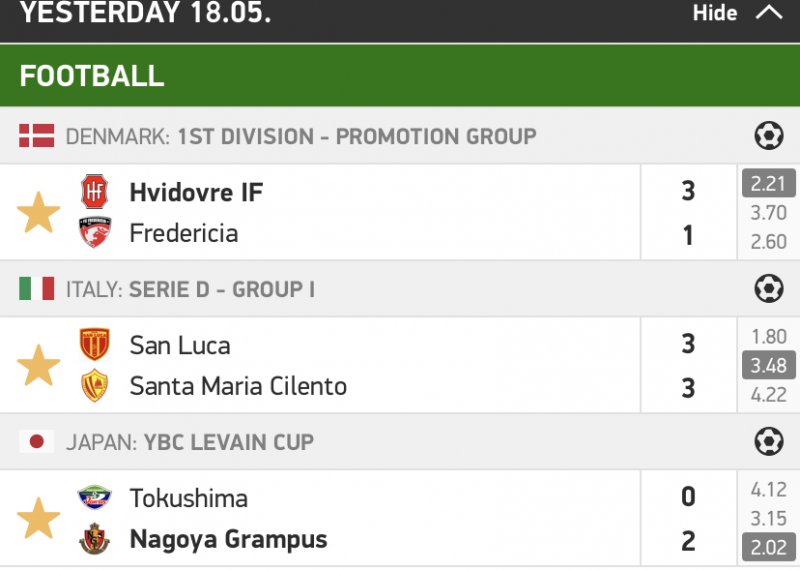The width and height of the screenshot is (800, 571).
Task: Select the 2.02 odds for Nagoya Grampus
Action: tap(768, 547)
